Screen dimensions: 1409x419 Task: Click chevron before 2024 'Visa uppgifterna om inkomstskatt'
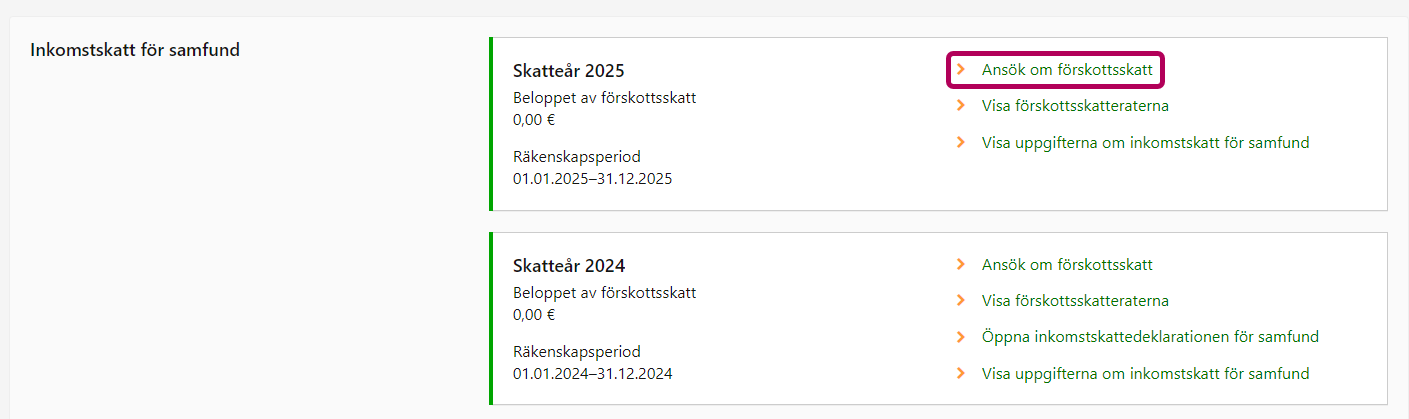coord(961,374)
